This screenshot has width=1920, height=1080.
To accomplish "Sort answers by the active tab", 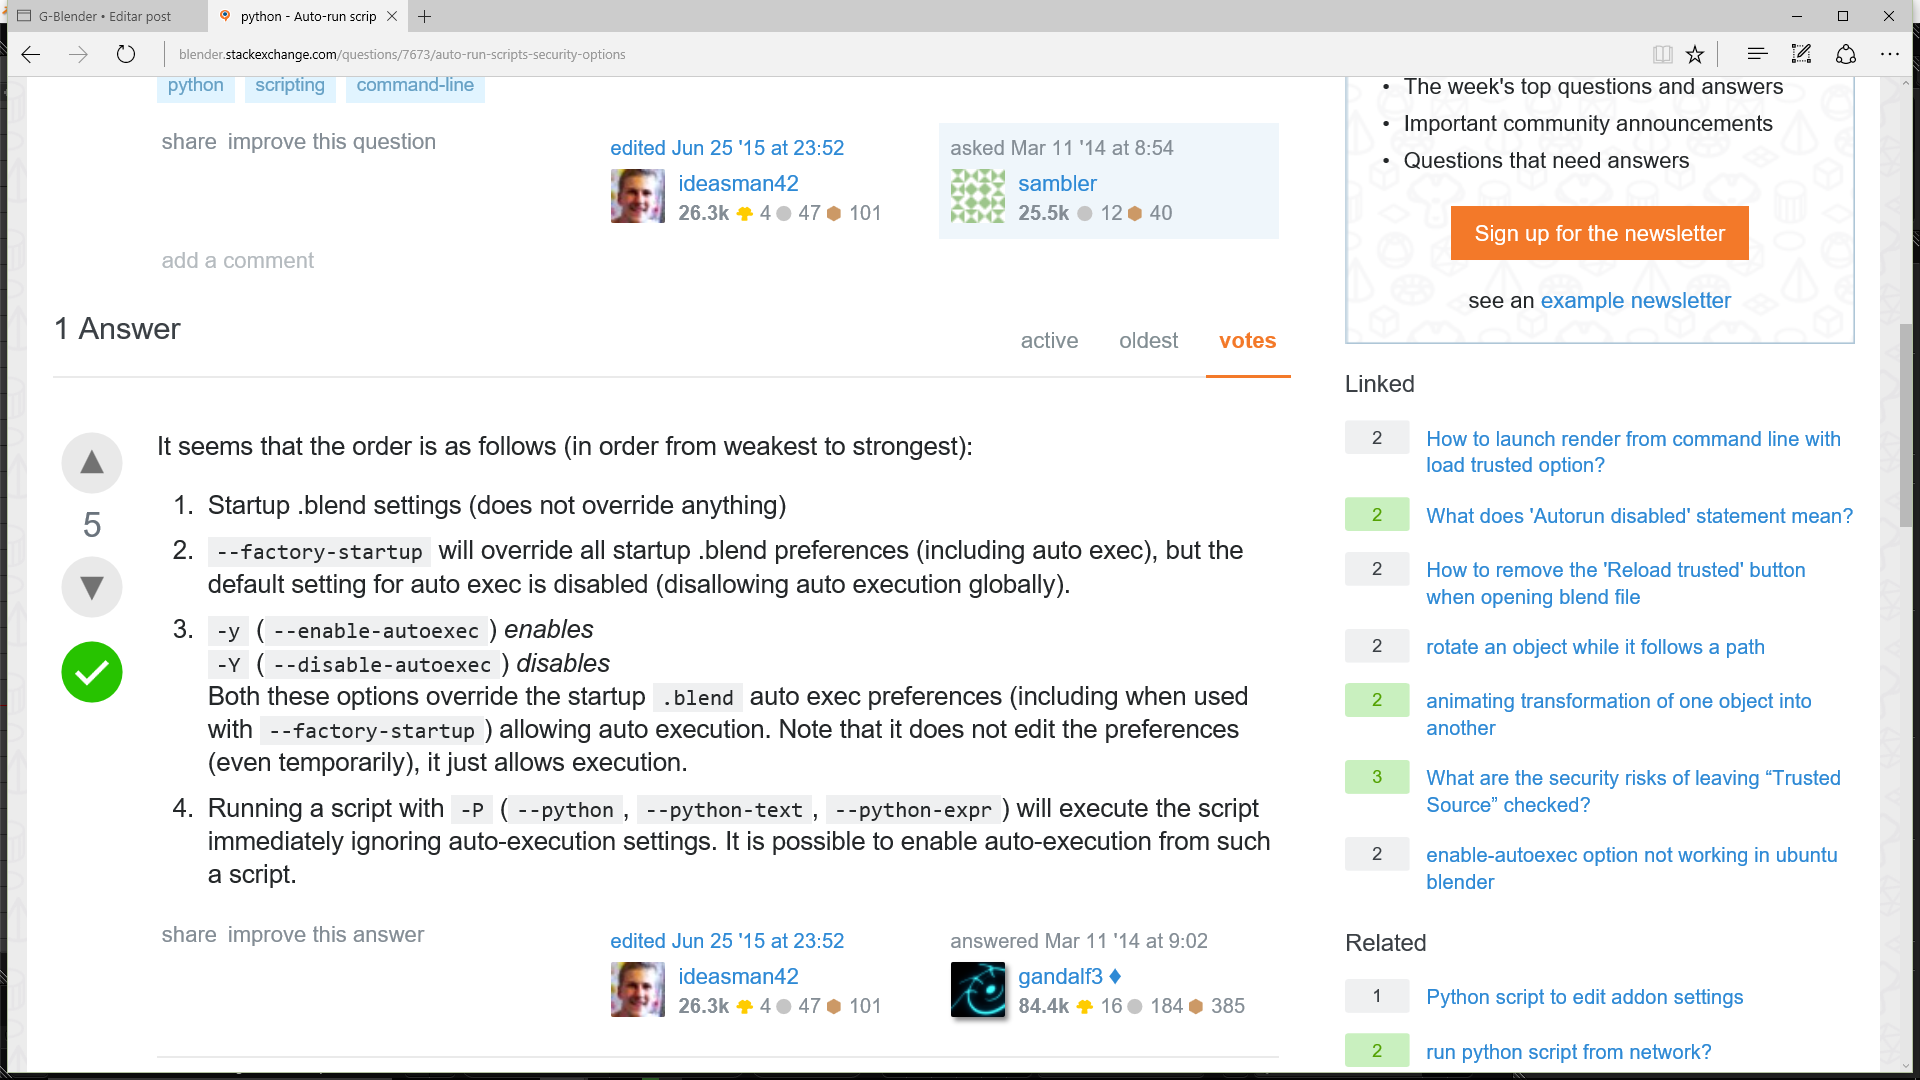I will 1049,341.
